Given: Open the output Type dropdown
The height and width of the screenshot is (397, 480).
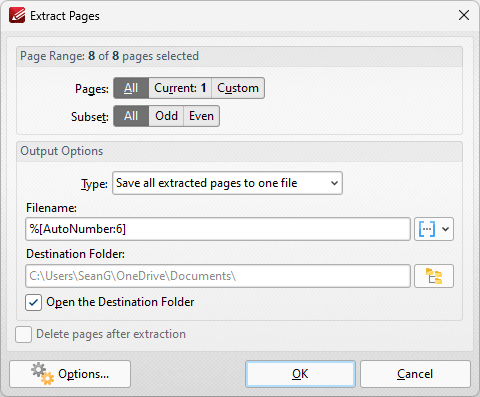Looking at the screenshot, I should click(227, 183).
